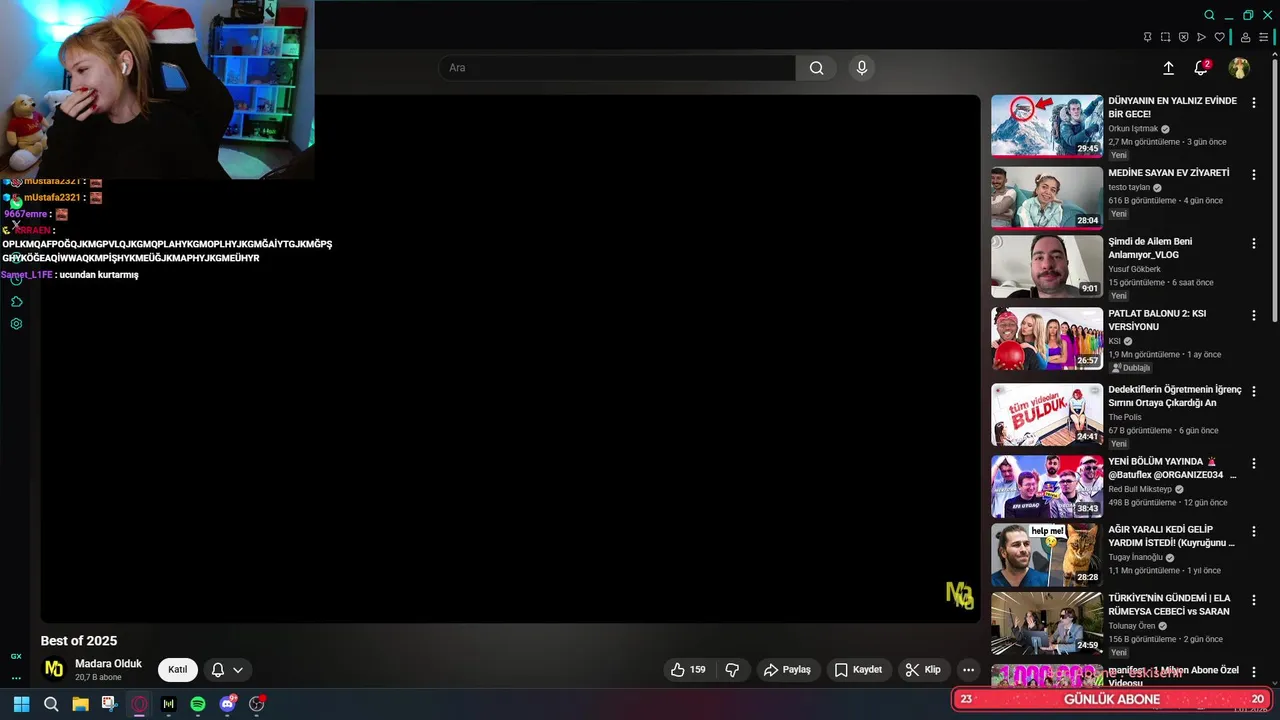Screen dimensions: 1280x720
Task: Open the YouTube account avatar menu
Action: (1239, 68)
